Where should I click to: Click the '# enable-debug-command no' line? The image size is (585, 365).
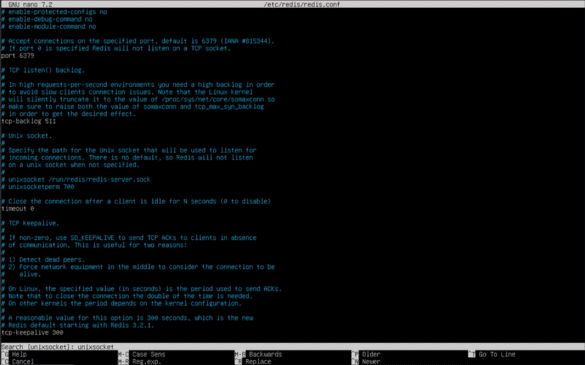pyautogui.click(x=47, y=19)
